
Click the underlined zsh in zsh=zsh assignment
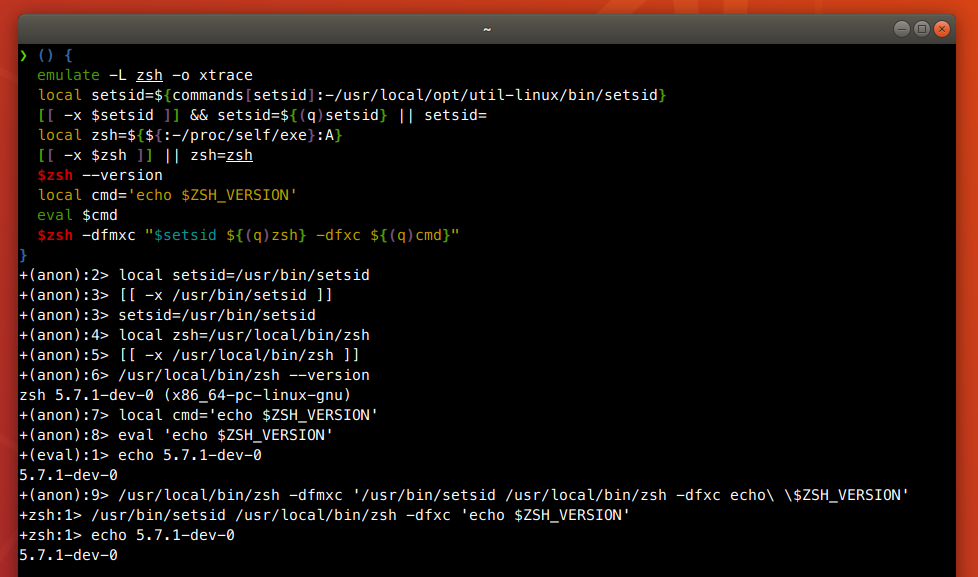(239, 155)
